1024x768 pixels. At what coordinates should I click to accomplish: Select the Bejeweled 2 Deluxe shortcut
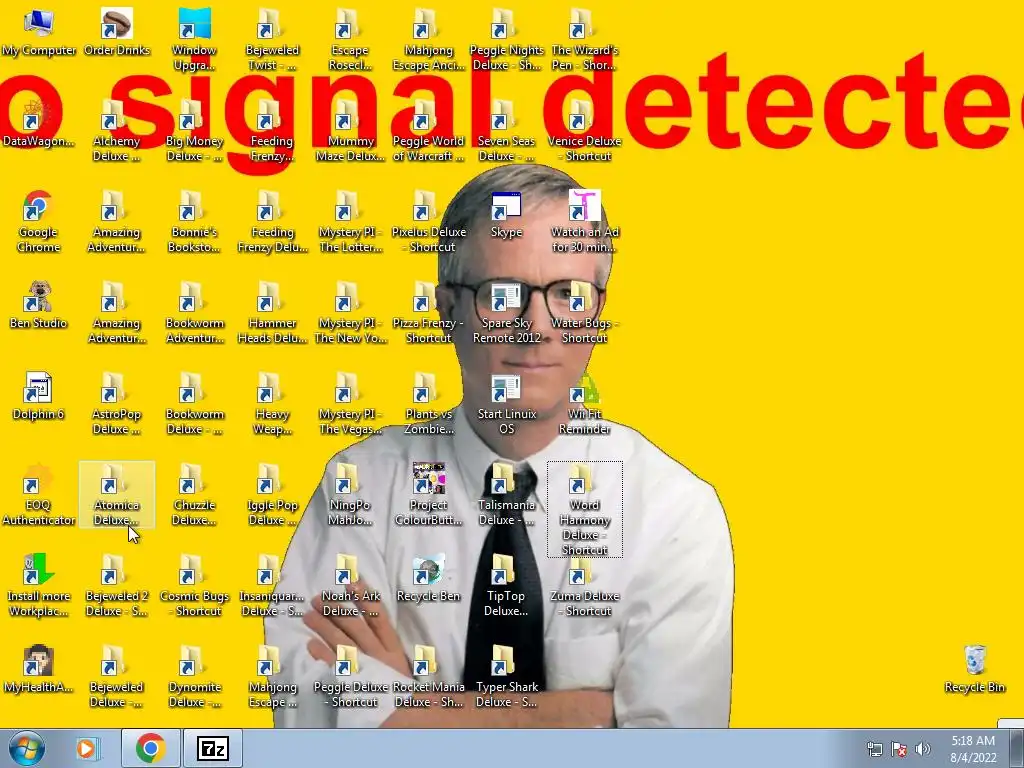117,585
